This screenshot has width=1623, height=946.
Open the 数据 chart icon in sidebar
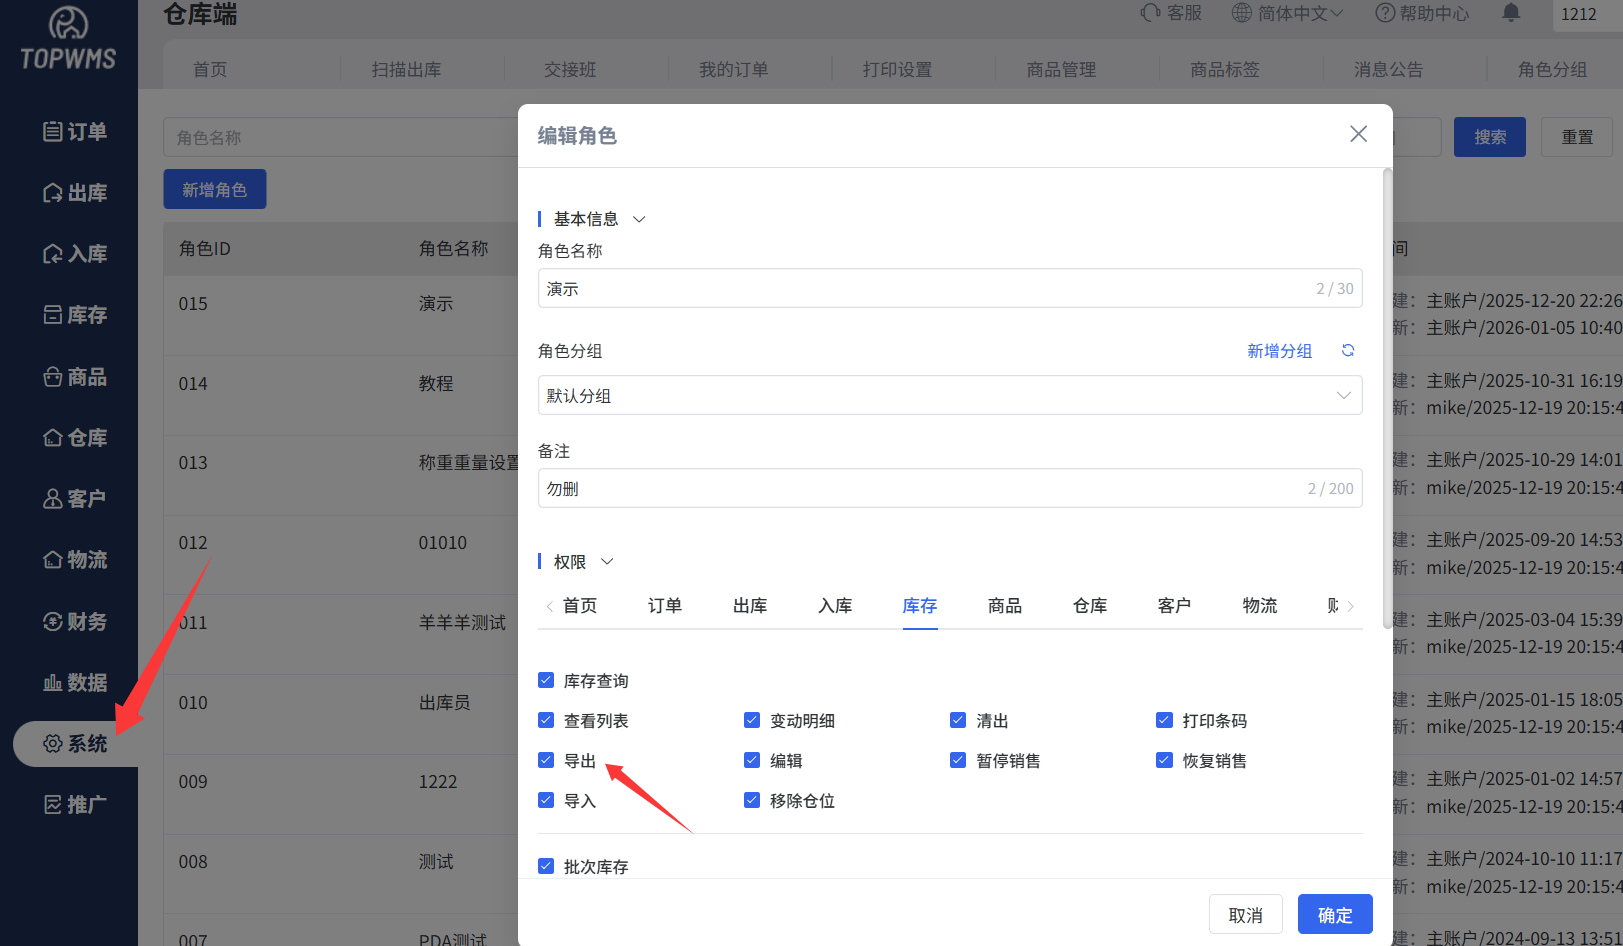click(53, 683)
